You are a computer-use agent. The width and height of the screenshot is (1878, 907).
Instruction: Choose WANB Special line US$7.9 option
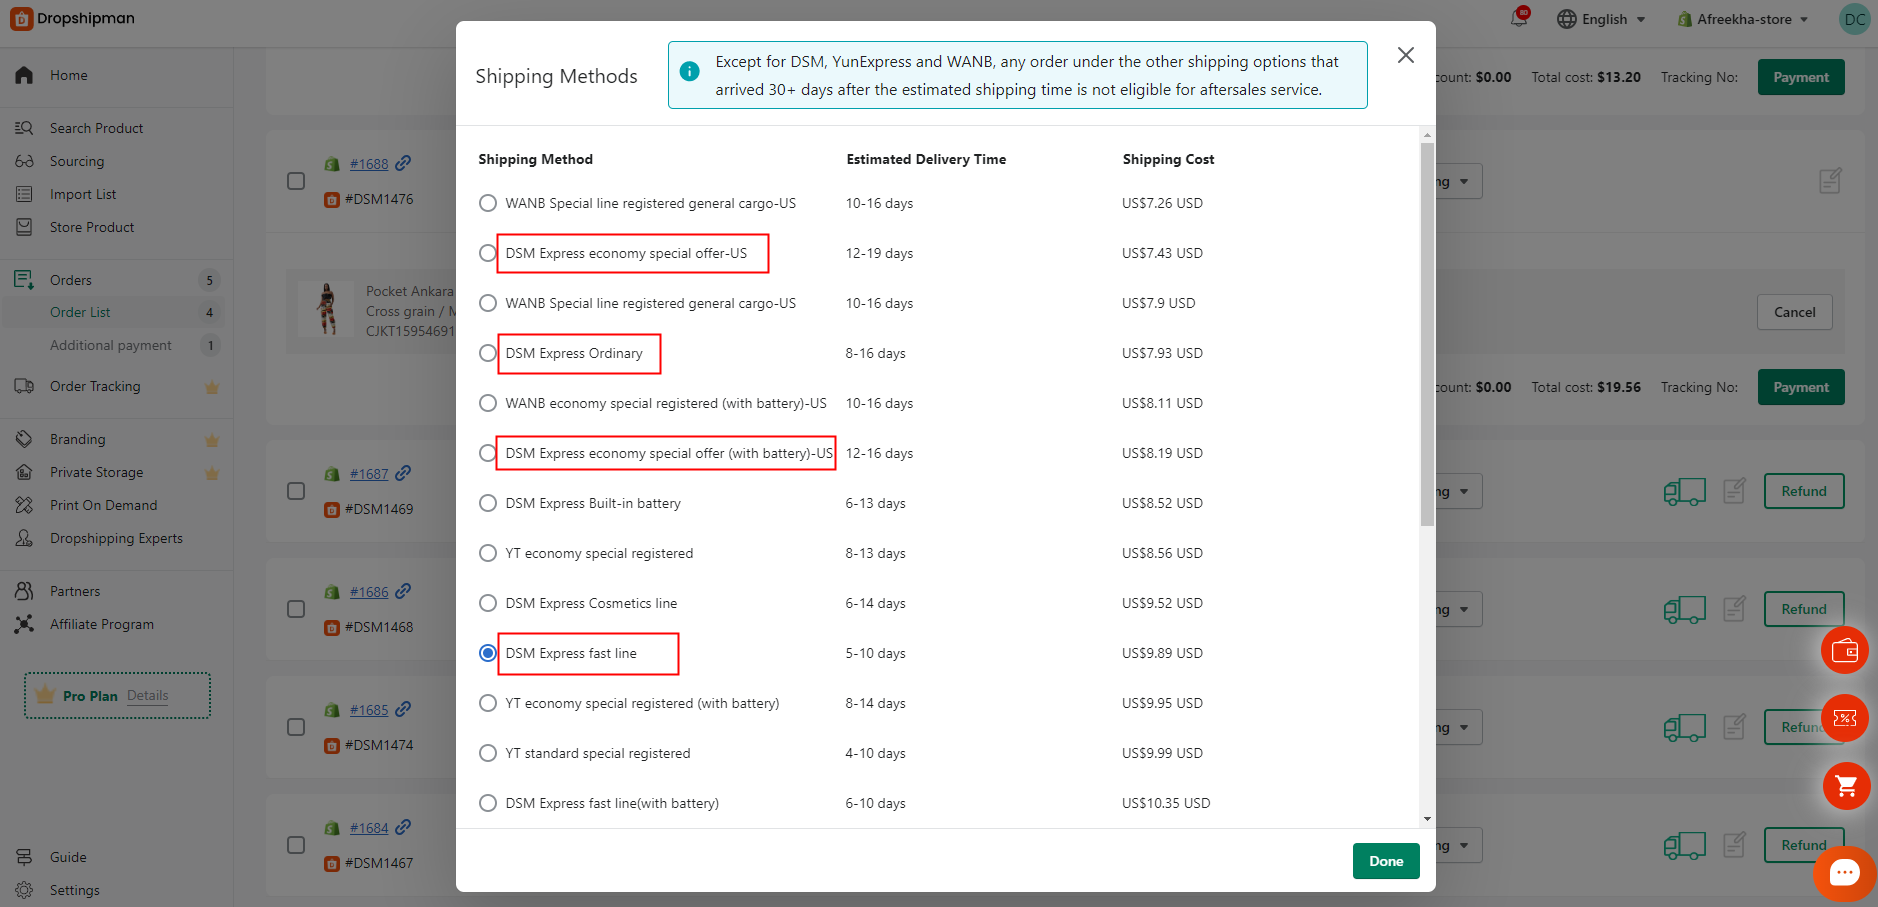point(488,303)
